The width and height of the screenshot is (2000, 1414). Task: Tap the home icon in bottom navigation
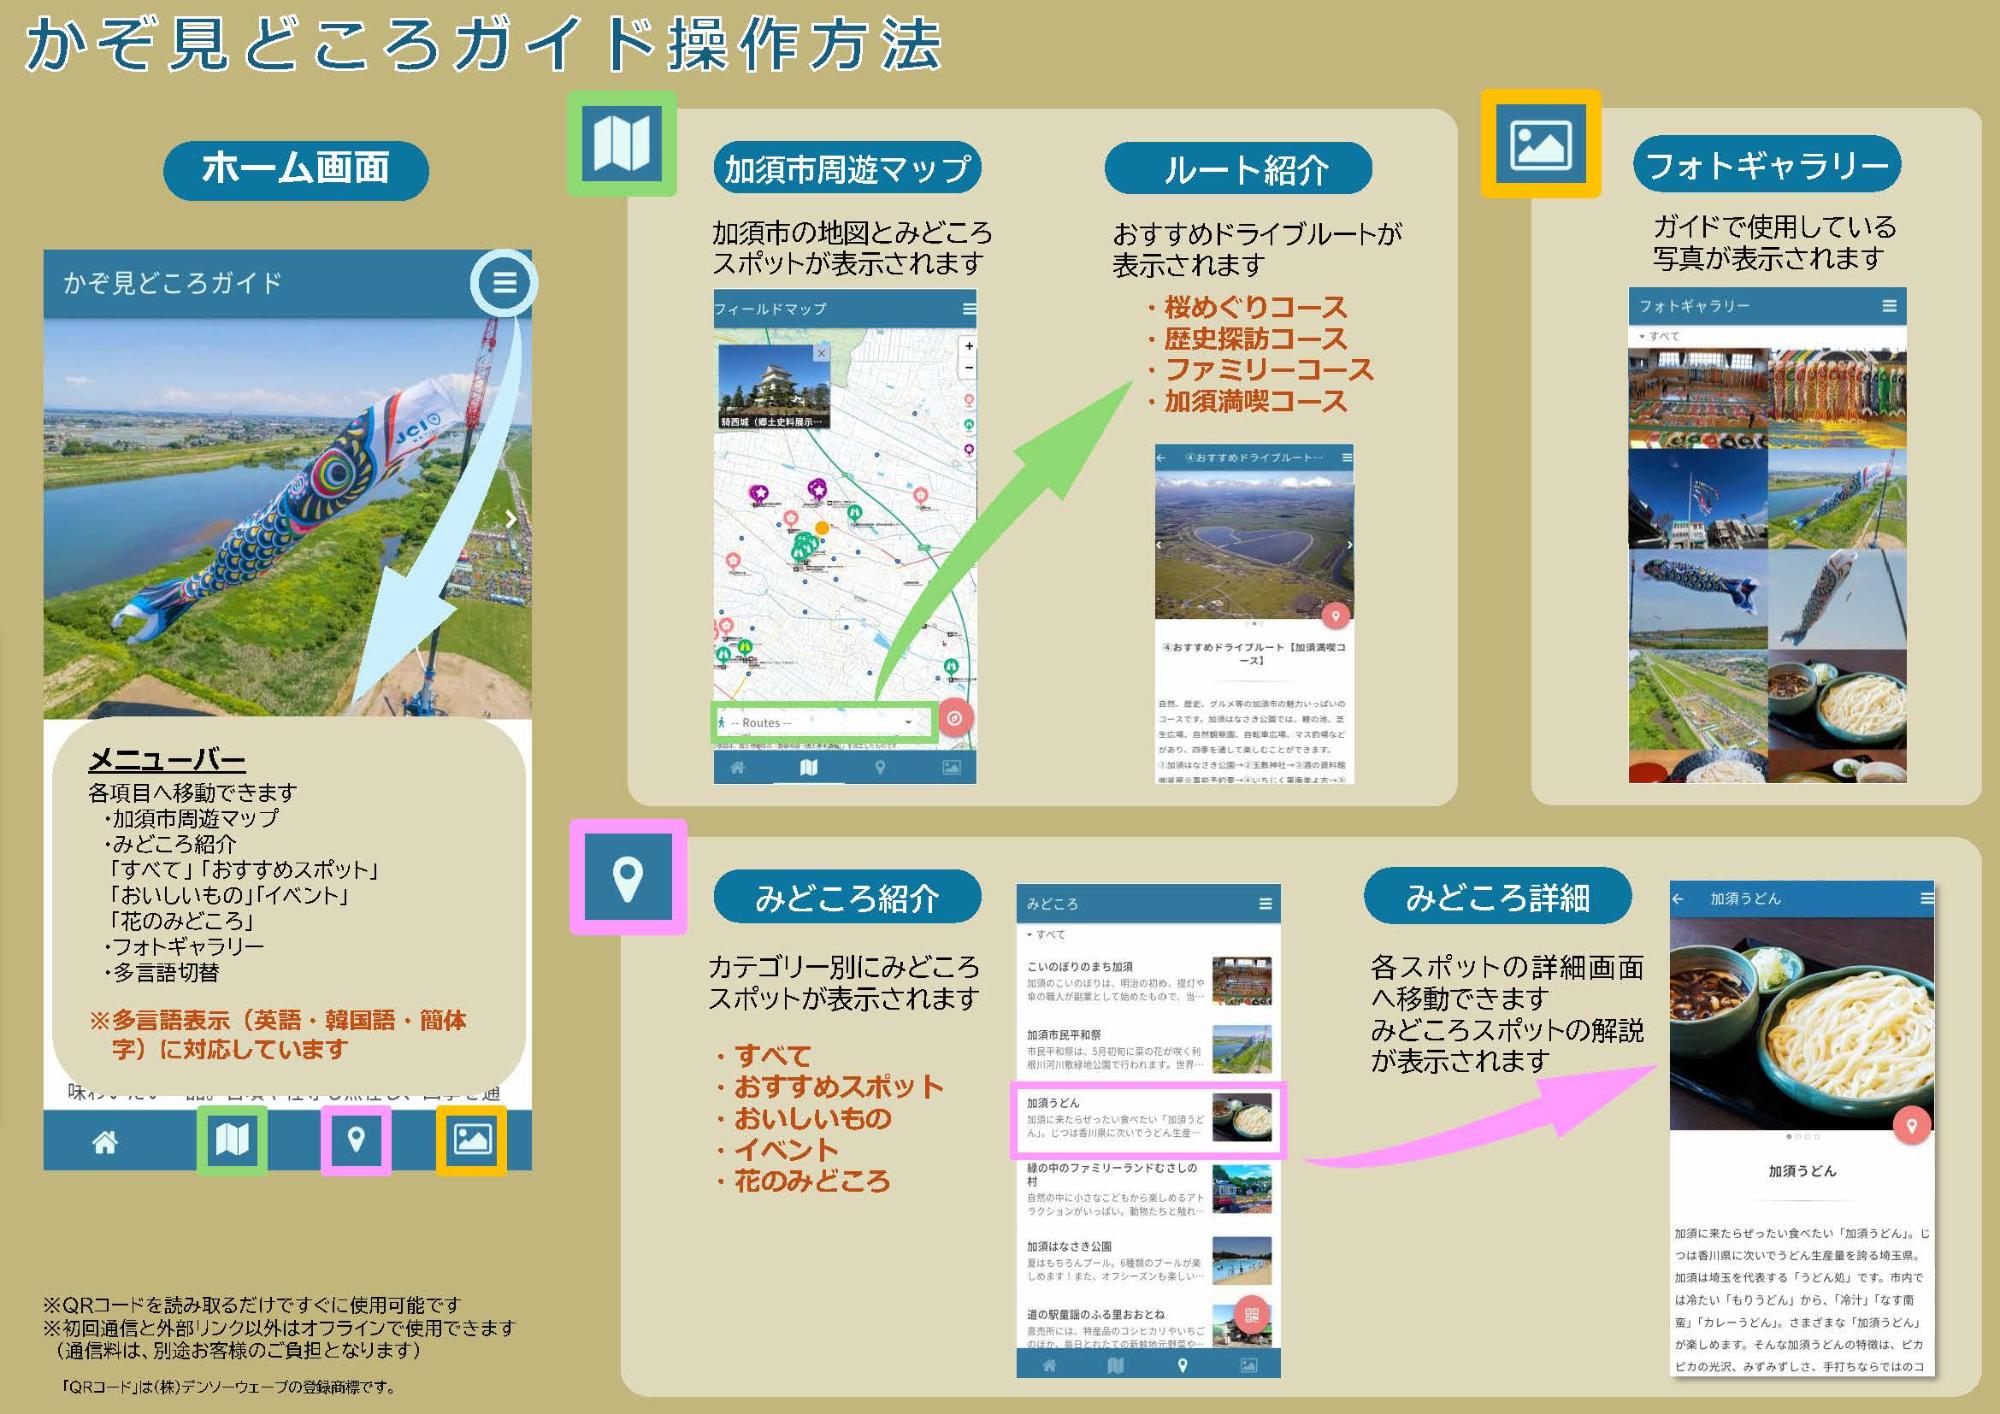click(104, 1141)
